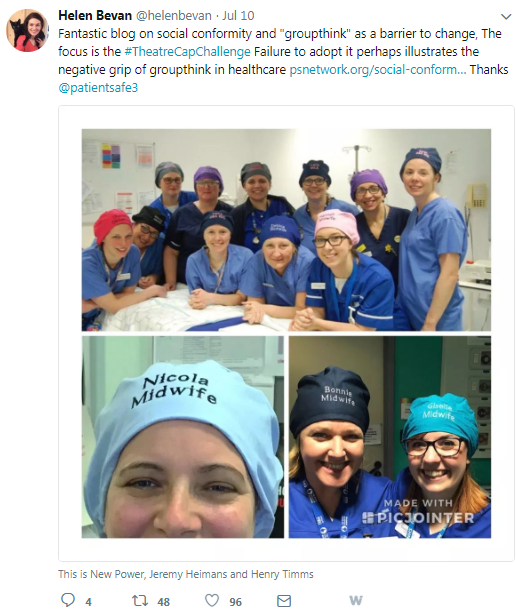
Task: Click the gray W icon below tweet
Action: (356, 600)
